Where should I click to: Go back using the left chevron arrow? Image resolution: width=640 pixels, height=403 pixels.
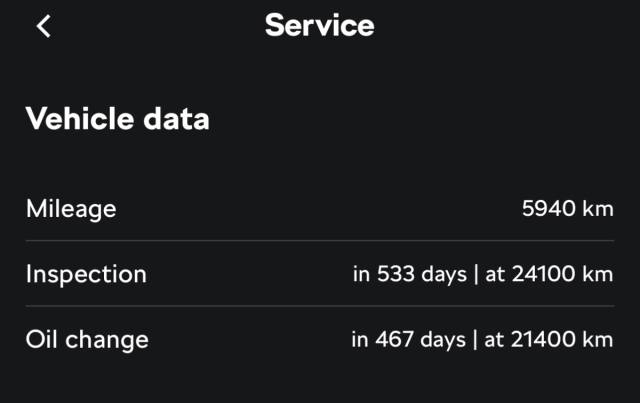43,26
